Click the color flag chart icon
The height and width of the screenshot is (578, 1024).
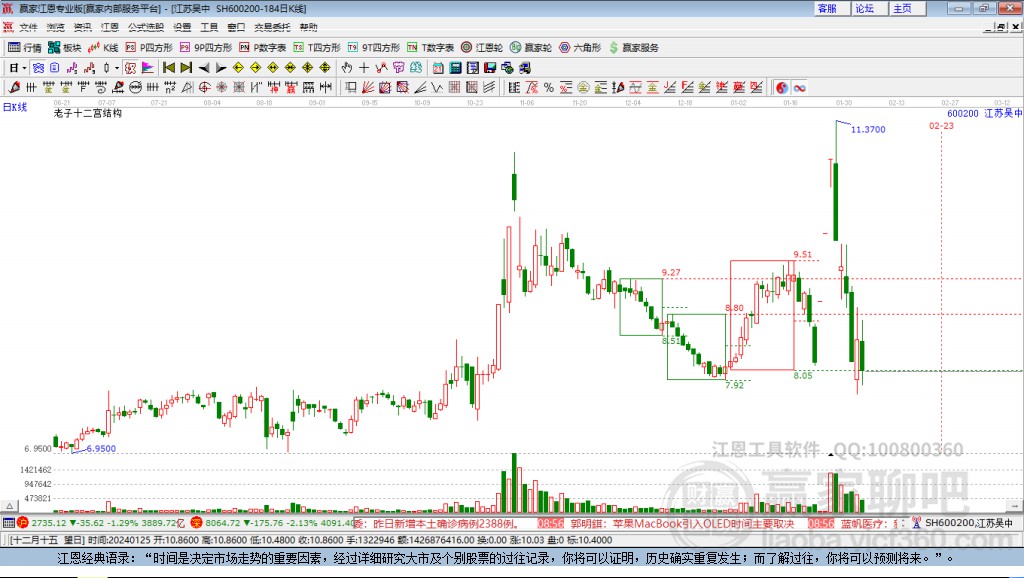[x=148, y=68]
